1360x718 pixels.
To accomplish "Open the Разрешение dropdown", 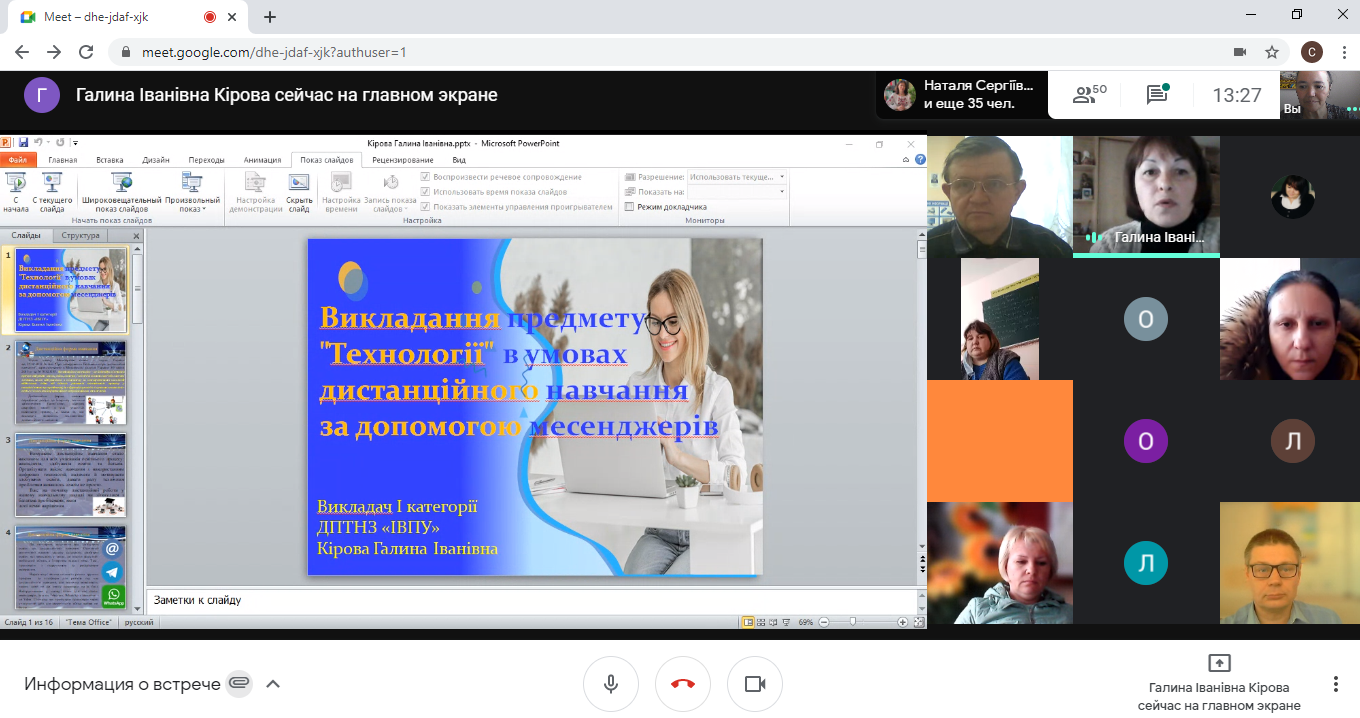I will pyautogui.click(x=735, y=177).
